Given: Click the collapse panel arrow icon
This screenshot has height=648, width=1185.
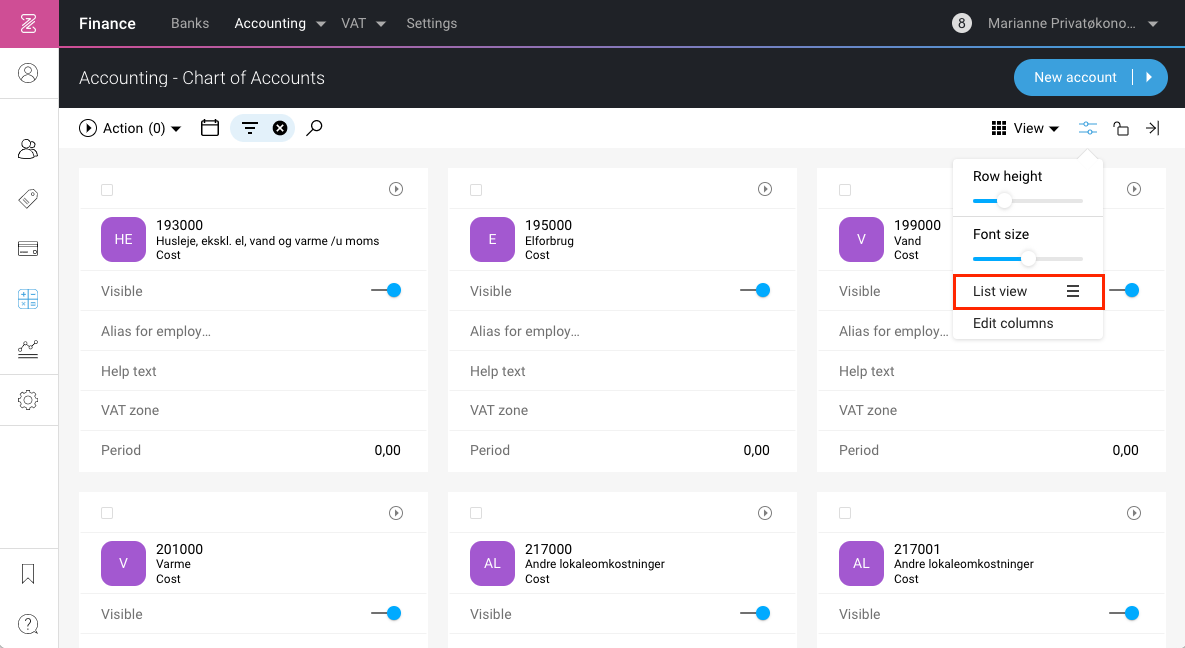Looking at the screenshot, I should (x=1152, y=128).
